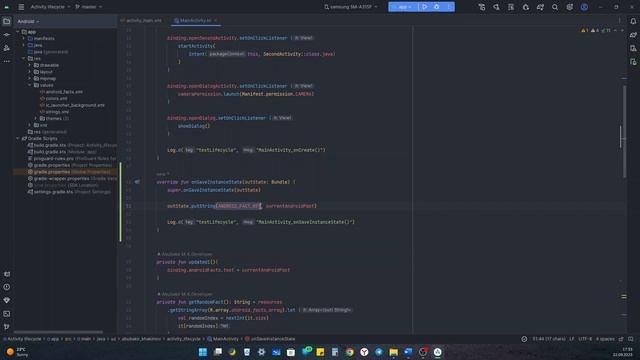
Task: Close the MainActivity.kt tab
Action: 216,20
